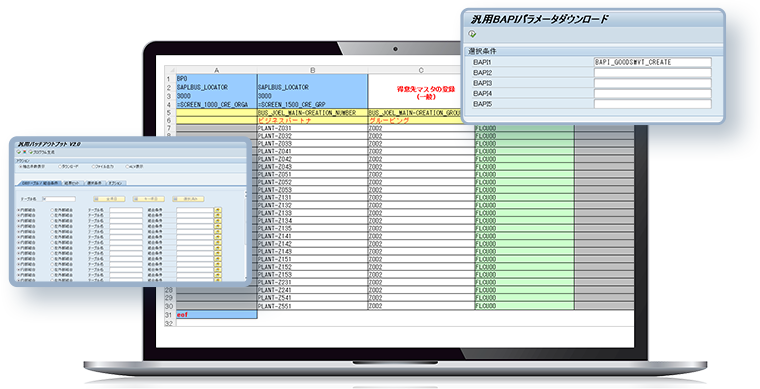
Task: Click テーブル名 input in first join row
Action: click(126, 210)
